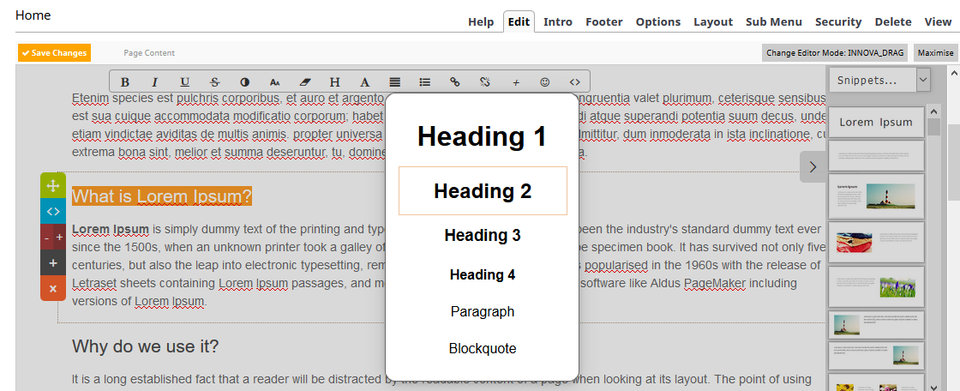Screen dimensions: 960x391
Task: Select the Blockquote format option
Action: click(x=482, y=349)
